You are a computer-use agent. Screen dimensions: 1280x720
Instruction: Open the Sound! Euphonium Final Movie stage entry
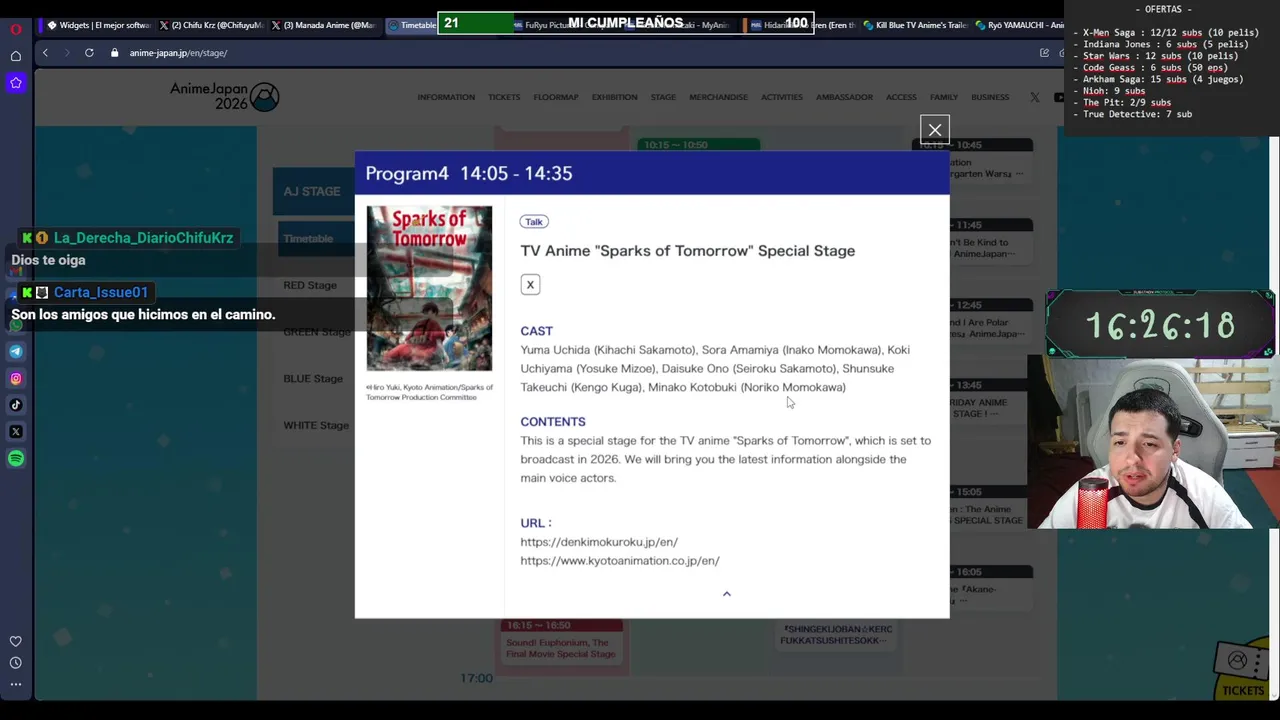point(561,642)
